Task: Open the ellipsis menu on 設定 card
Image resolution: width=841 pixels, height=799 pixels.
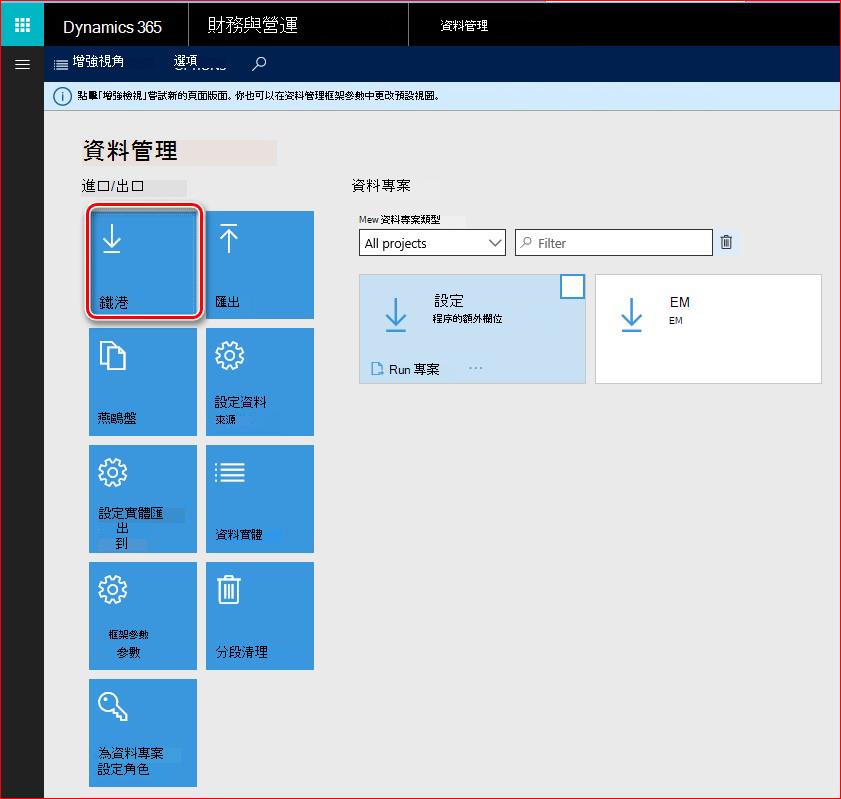Action: (x=475, y=368)
